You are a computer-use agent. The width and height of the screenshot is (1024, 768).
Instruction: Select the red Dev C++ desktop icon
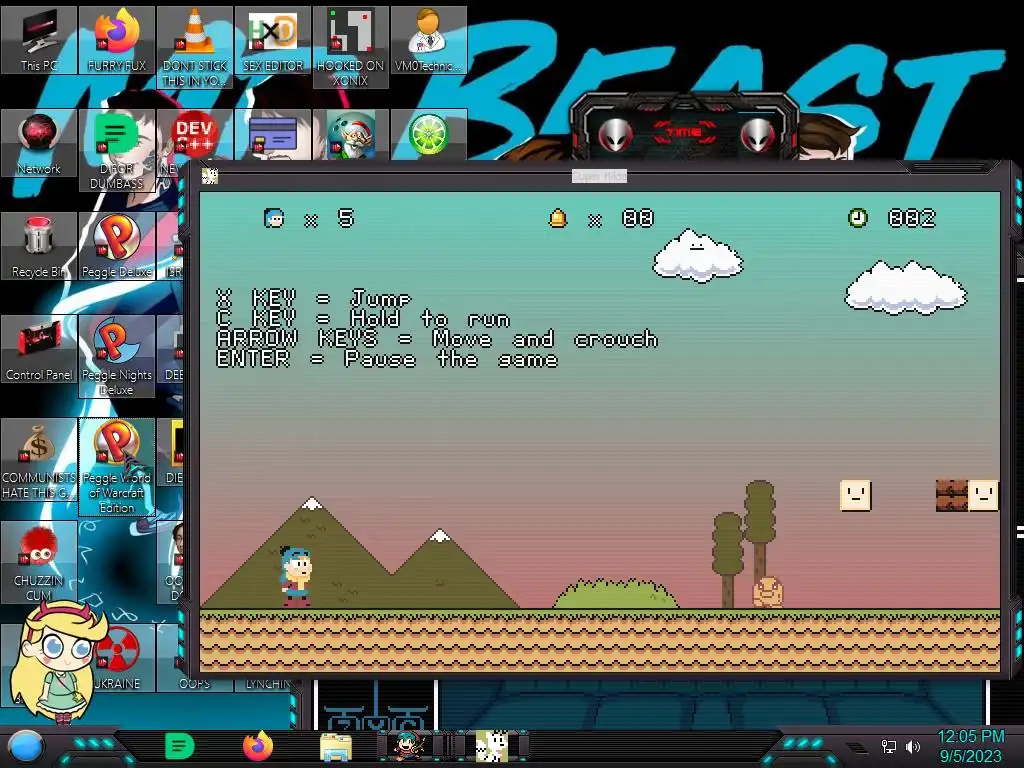[x=195, y=136]
